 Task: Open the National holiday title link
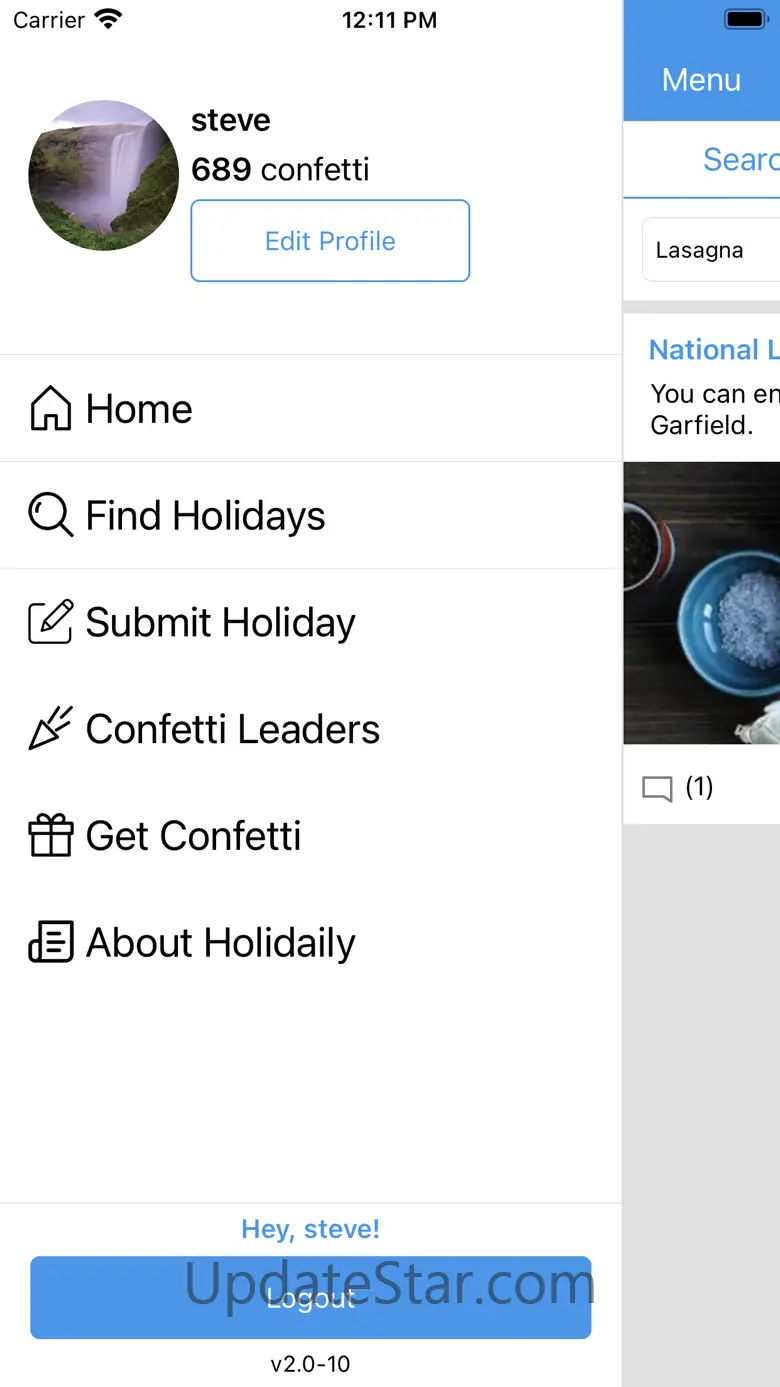[x=714, y=350]
